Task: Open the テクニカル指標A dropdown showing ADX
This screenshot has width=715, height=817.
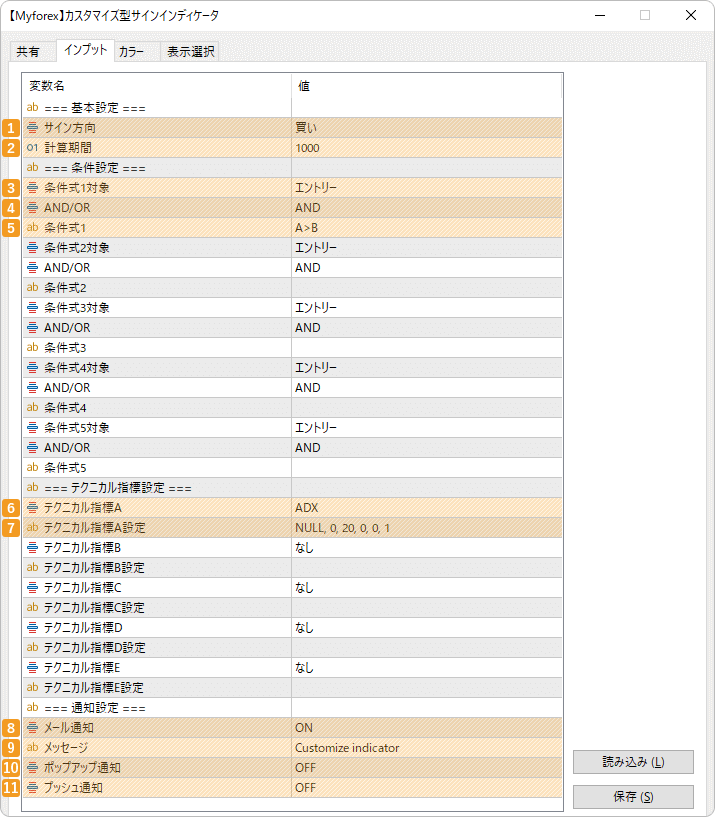Action: [x=426, y=508]
